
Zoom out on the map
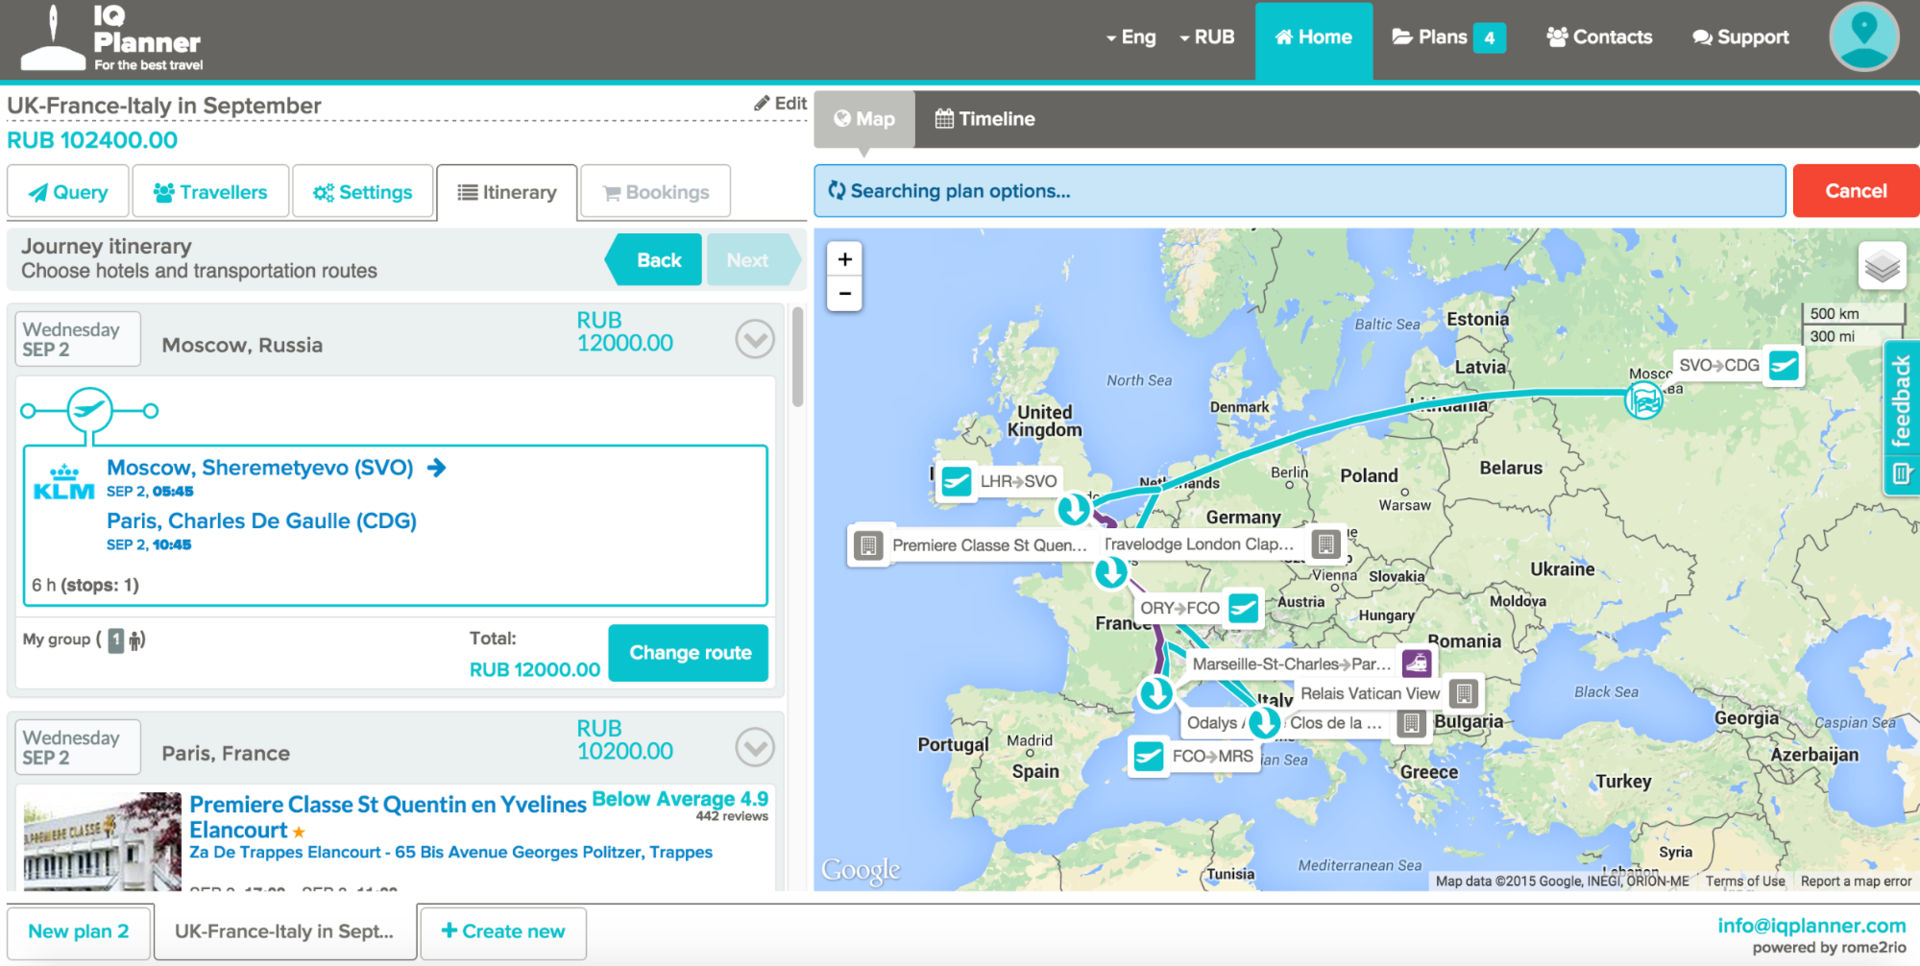[x=845, y=294]
